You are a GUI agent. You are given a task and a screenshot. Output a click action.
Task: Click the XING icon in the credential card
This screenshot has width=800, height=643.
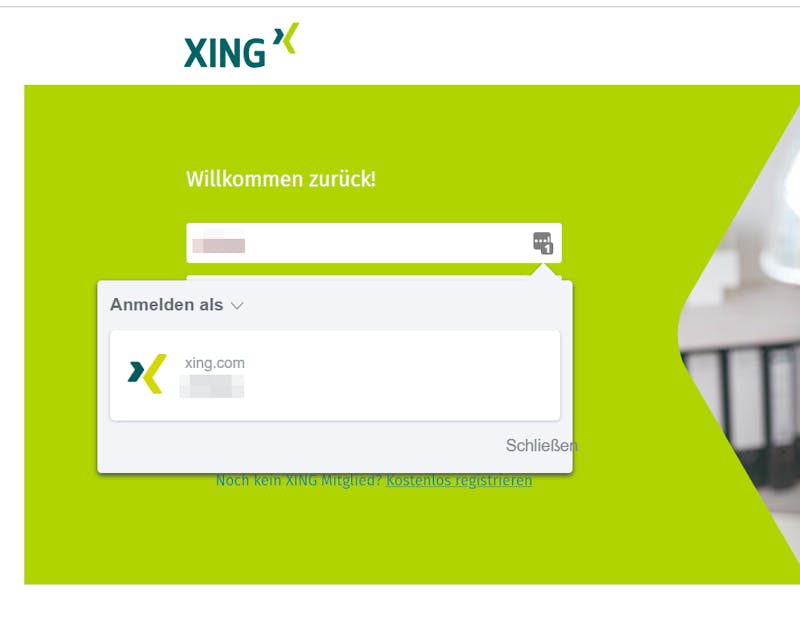[x=147, y=374]
